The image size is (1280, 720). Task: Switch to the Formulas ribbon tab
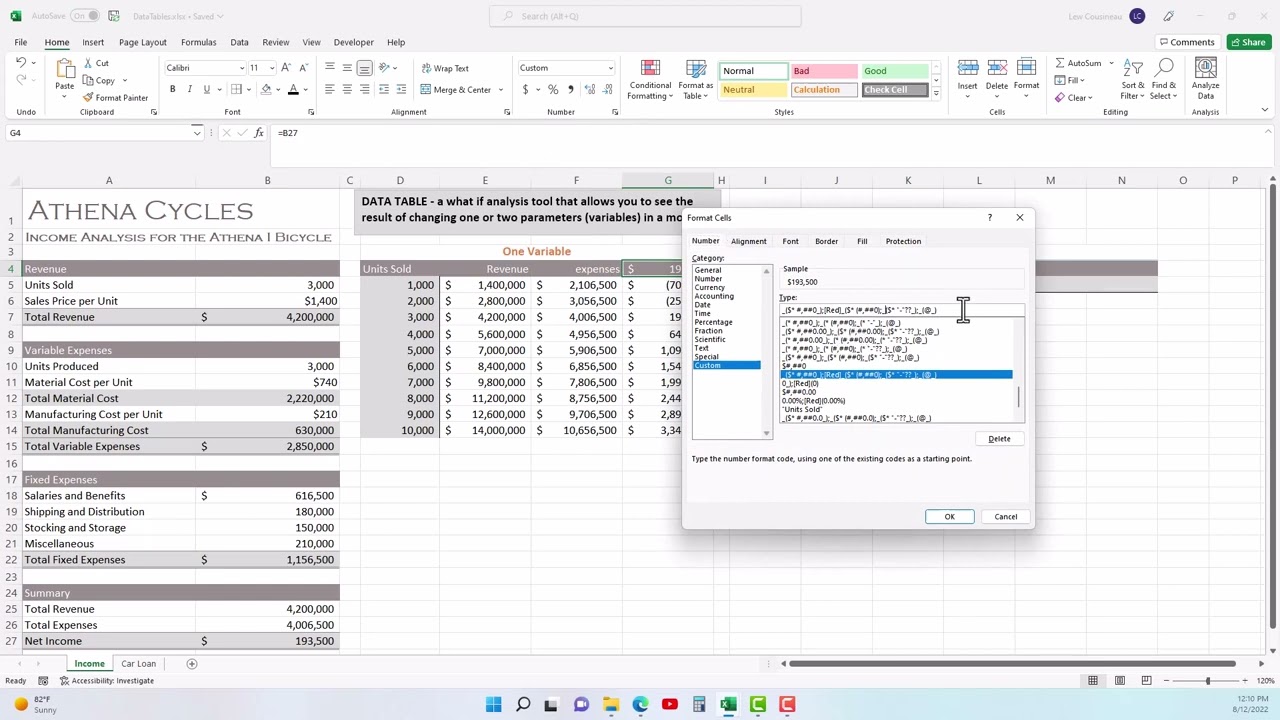198,42
